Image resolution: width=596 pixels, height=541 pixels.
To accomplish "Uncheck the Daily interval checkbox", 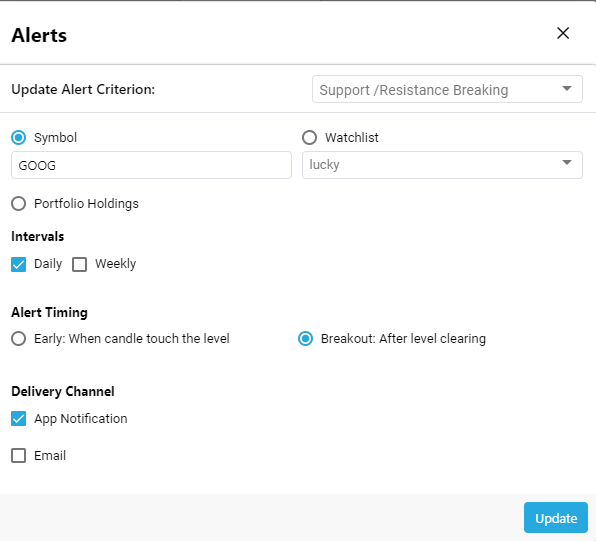I will pyautogui.click(x=19, y=264).
